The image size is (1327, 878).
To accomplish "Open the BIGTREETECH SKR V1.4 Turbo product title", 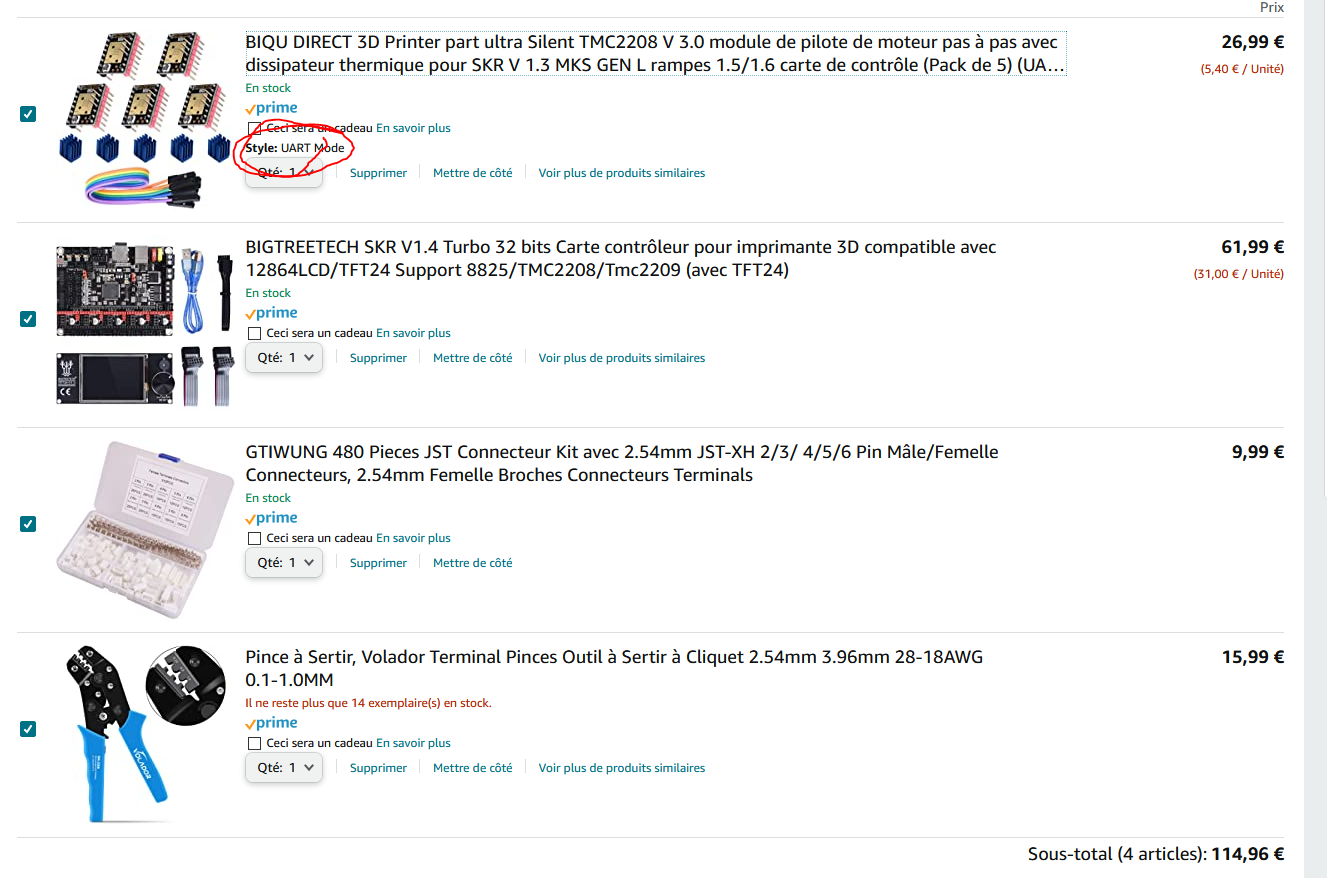I will tap(621, 259).
